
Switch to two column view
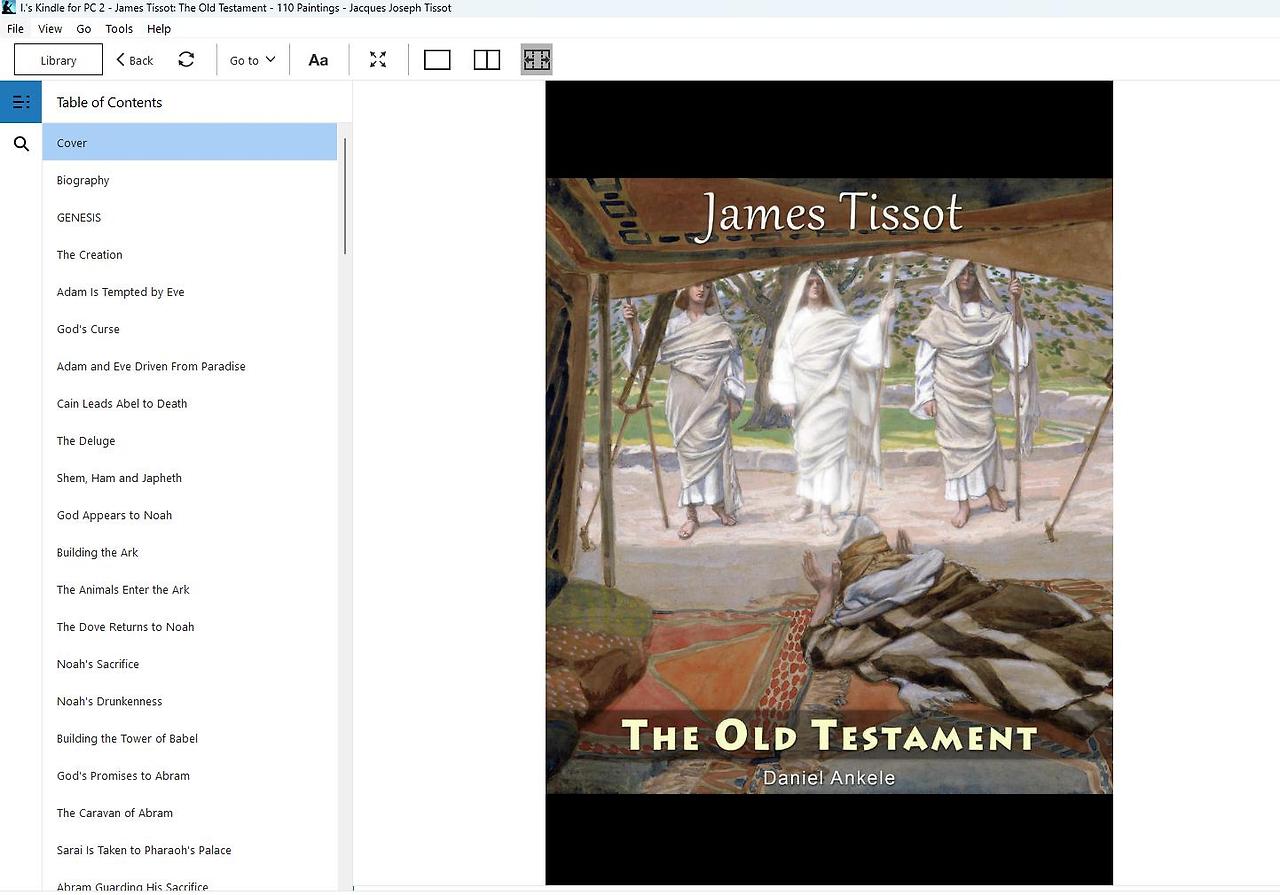tap(487, 60)
